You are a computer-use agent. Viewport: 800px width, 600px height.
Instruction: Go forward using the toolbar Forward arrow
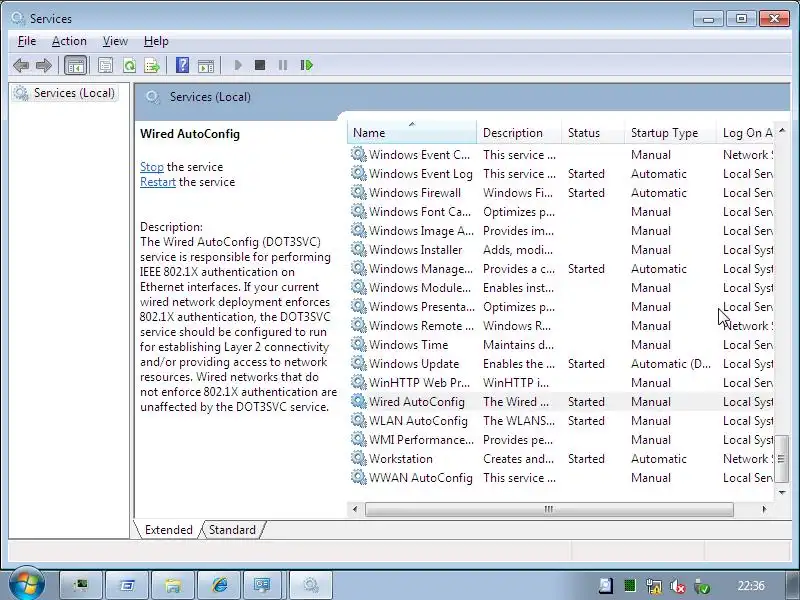pyautogui.click(x=44, y=65)
